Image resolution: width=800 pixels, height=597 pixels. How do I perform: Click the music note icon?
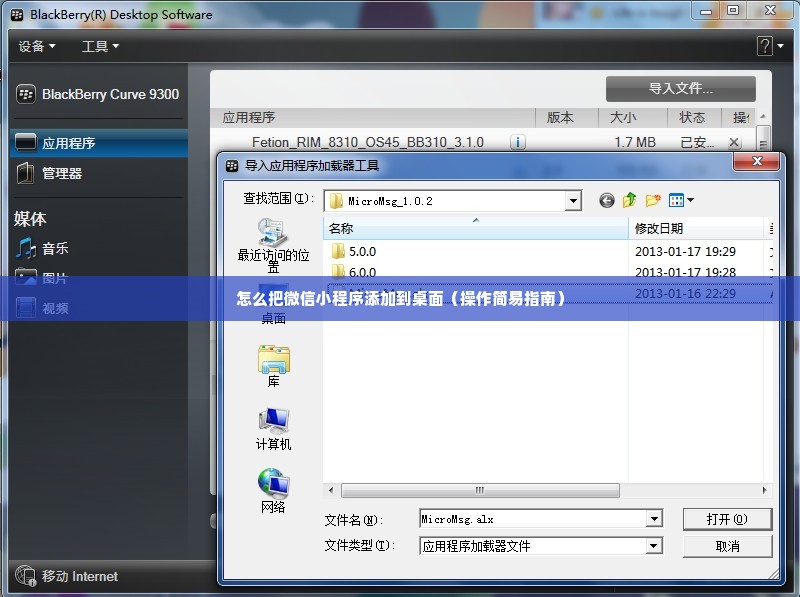tap(26, 249)
